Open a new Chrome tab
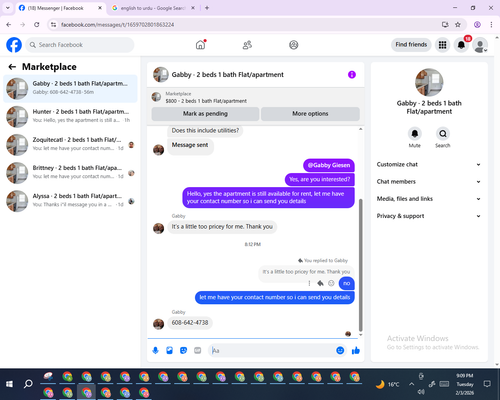Viewport: 500px width, 400px height. coord(207,8)
